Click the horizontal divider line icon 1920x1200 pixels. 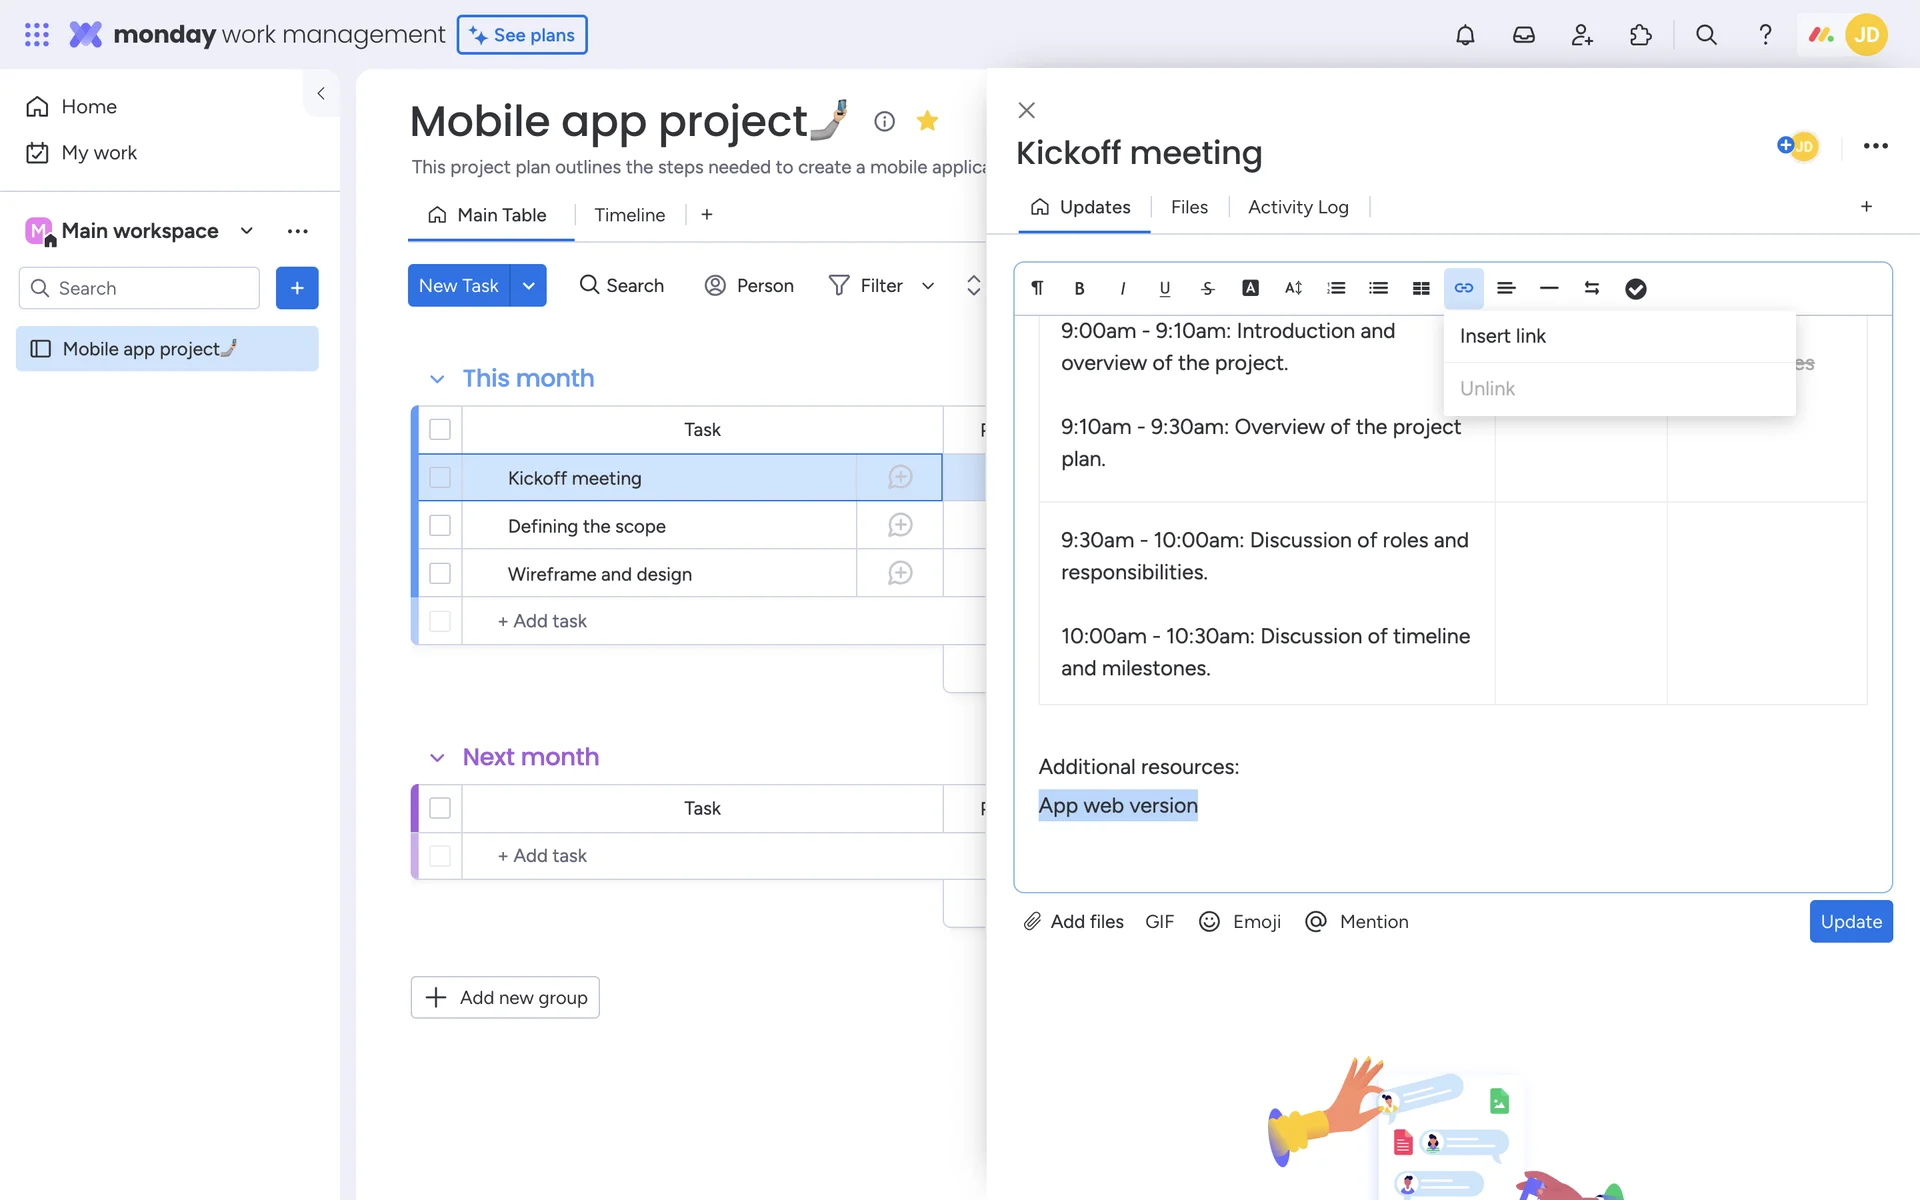tap(1549, 288)
